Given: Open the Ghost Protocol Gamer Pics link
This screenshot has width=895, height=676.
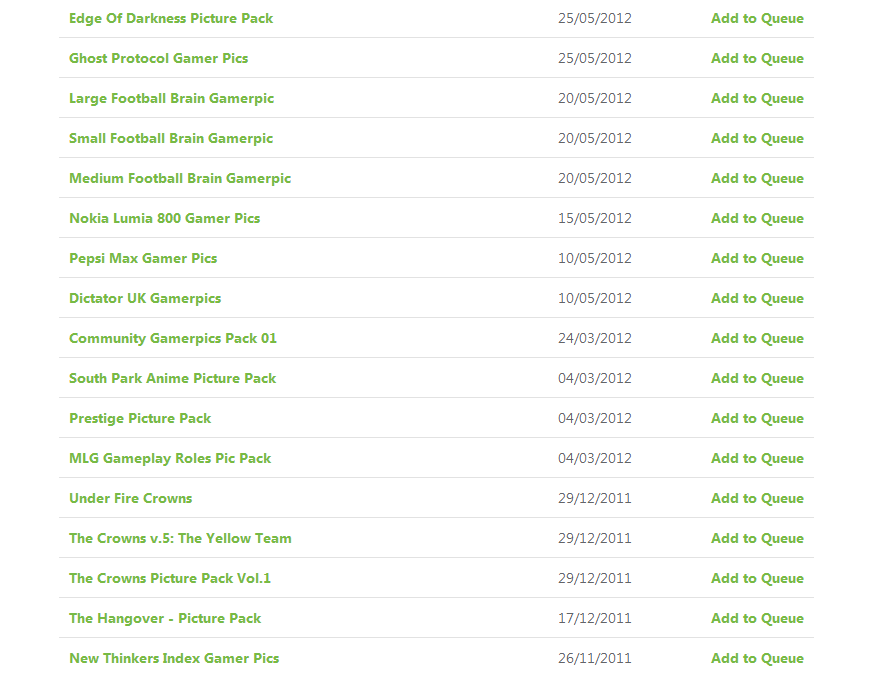Looking at the screenshot, I should tap(158, 58).
